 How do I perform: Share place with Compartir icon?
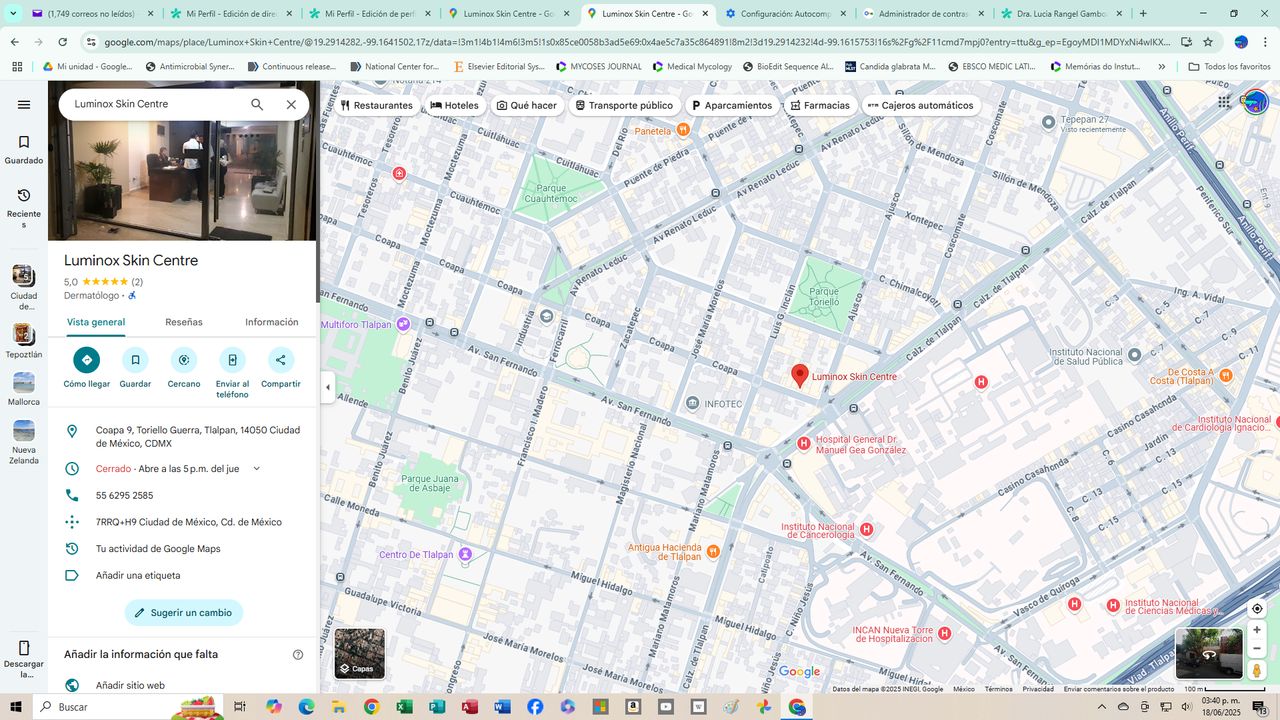pos(281,360)
